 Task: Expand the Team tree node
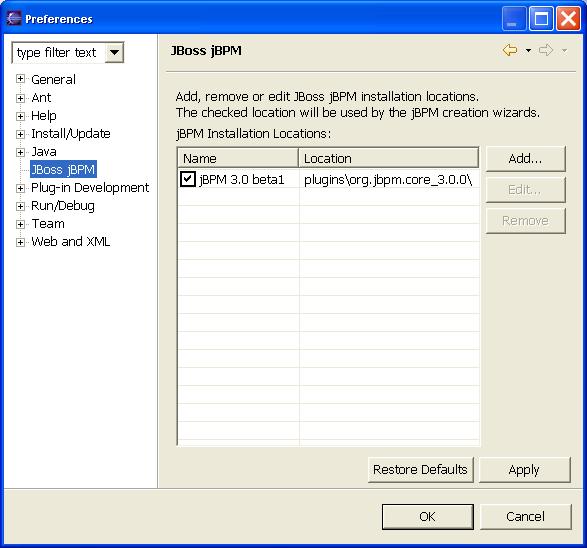(20, 224)
